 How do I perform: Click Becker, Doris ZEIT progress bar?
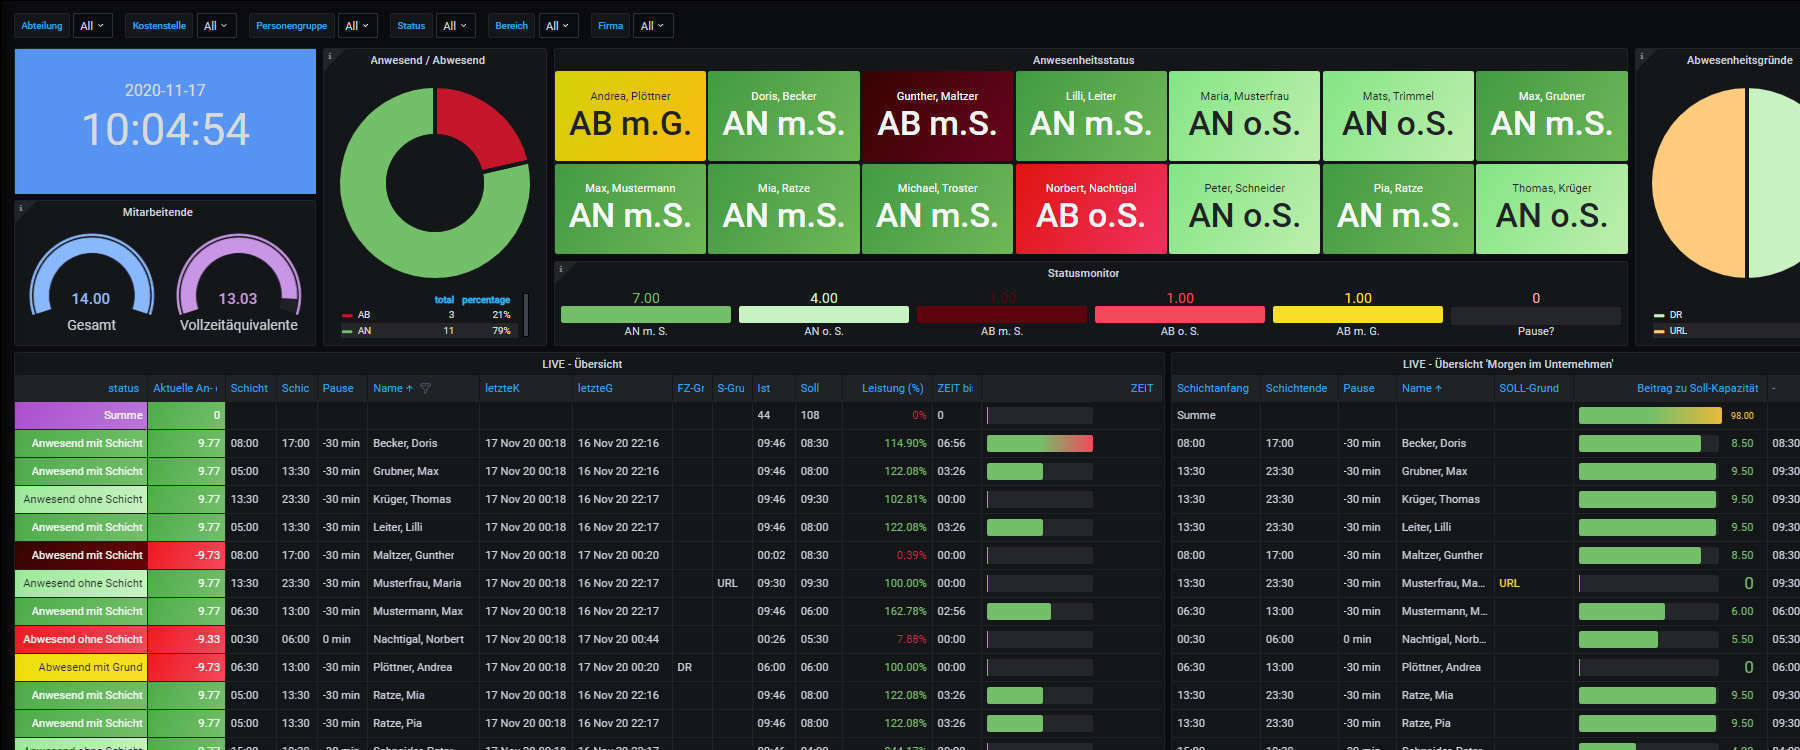tap(1040, 443)
